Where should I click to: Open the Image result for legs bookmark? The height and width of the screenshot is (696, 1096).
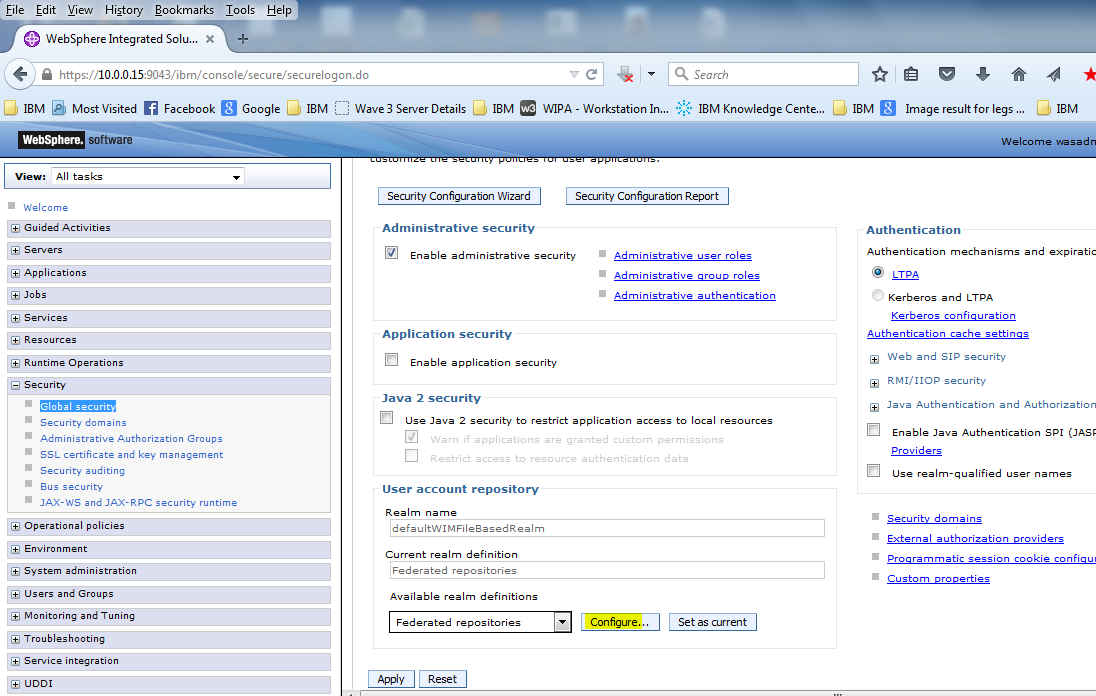click(953, 108)
